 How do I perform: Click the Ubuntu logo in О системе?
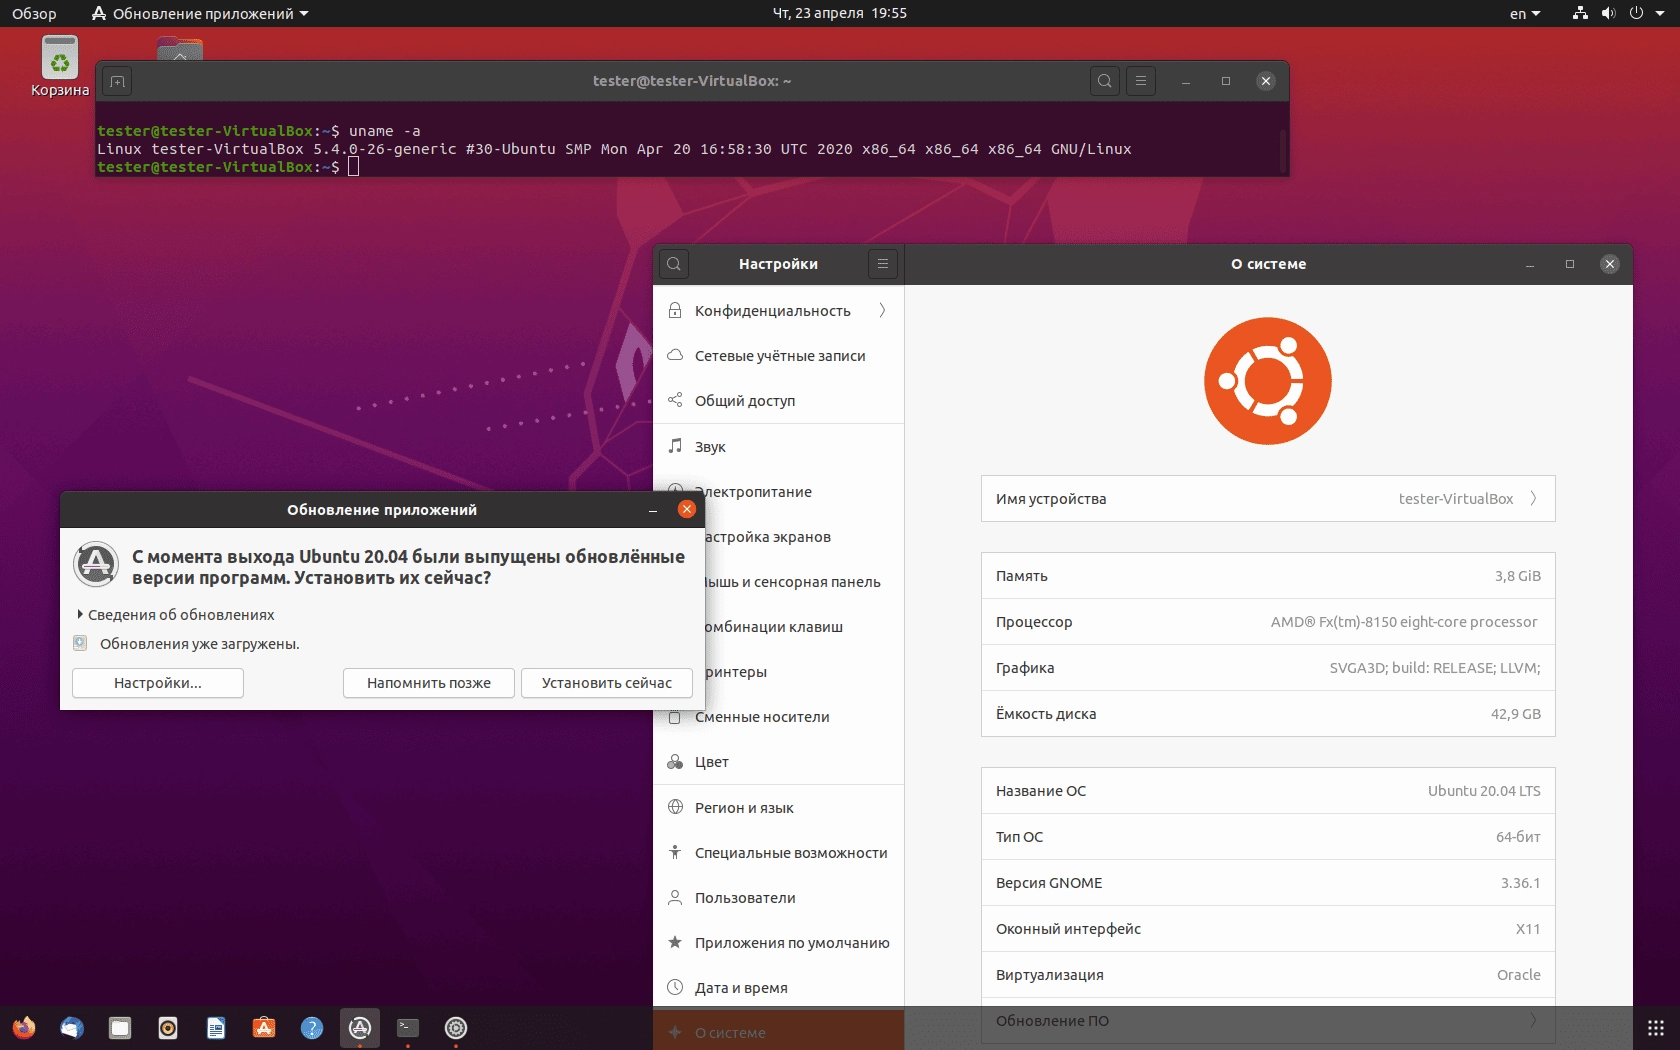coord(1268,381)
